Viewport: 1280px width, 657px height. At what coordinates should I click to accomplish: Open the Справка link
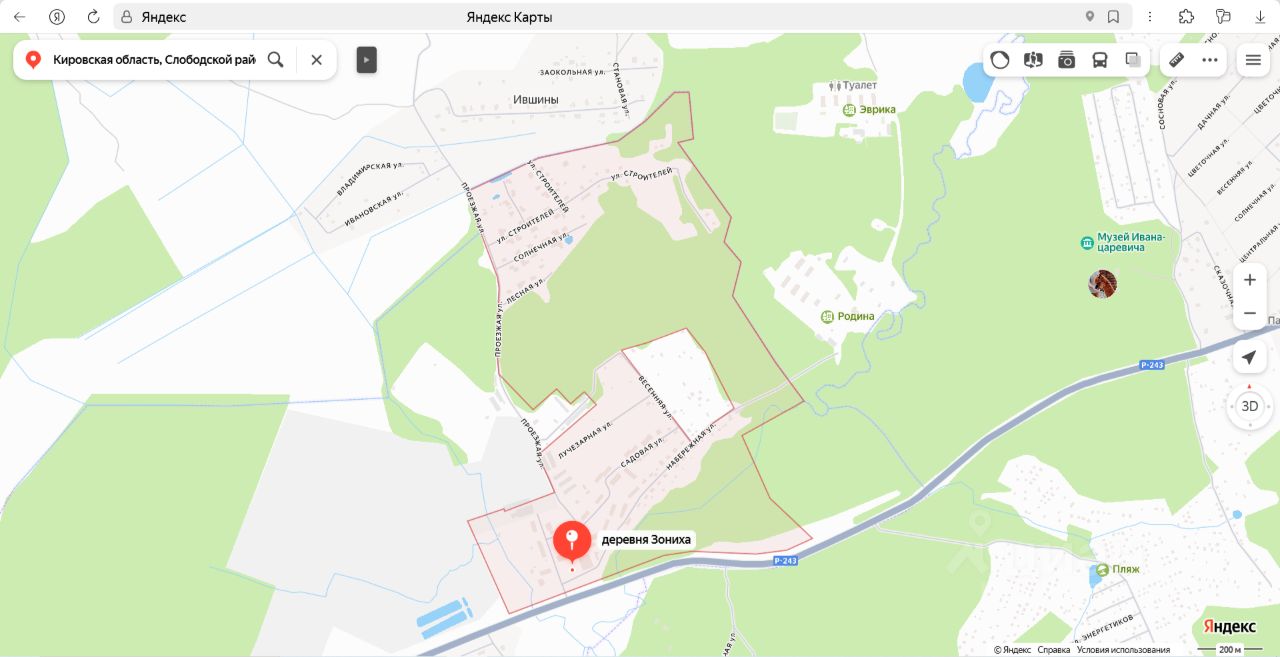(x=1053, y=650)
